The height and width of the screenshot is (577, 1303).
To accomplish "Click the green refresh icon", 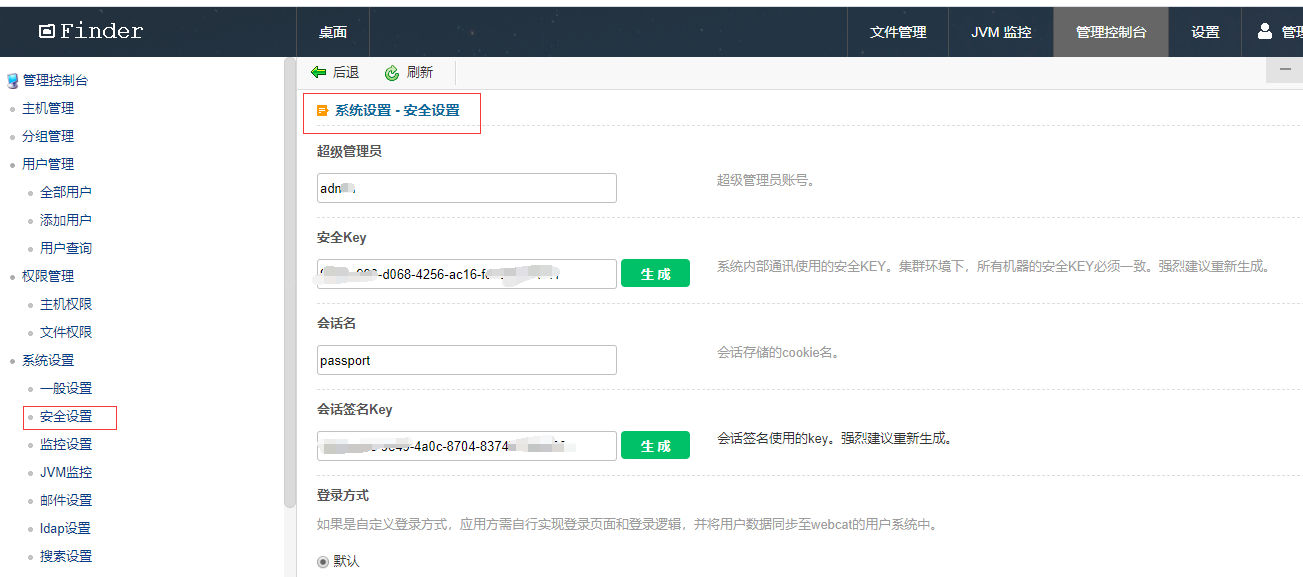I will [x=392, y=73].
